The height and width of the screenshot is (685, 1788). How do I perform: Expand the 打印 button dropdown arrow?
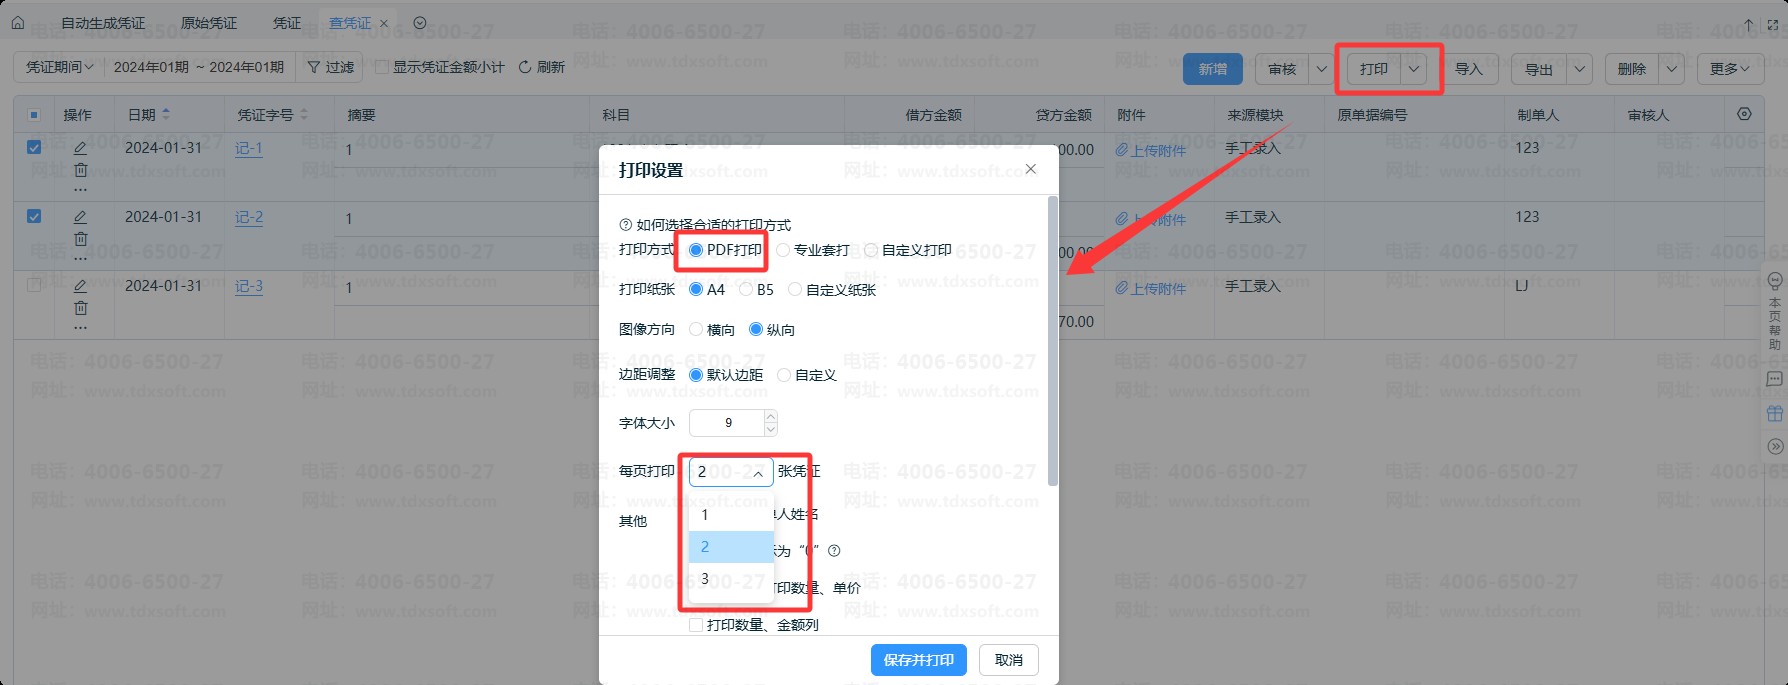[1414, 69]
